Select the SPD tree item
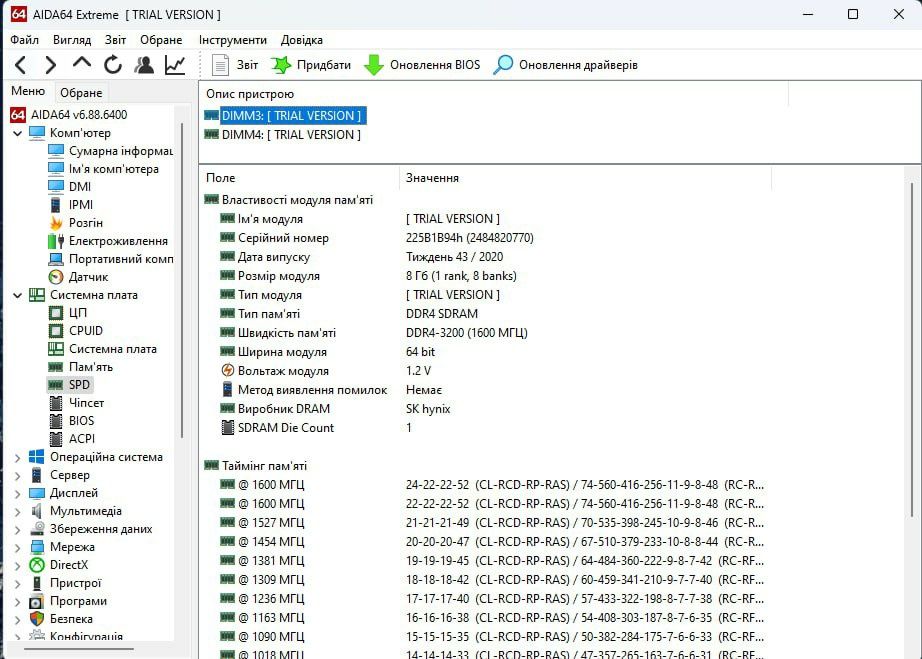 coord(69,385)
